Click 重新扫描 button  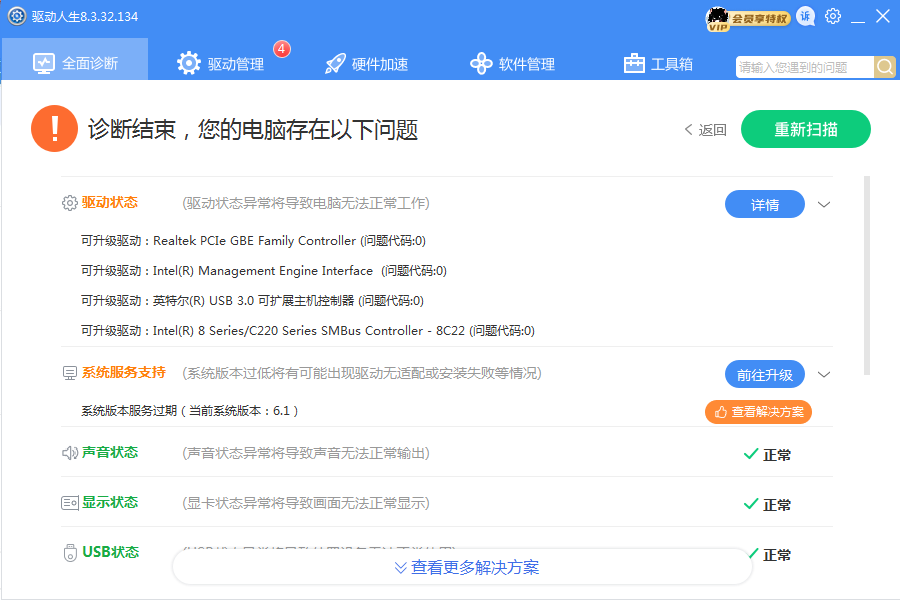[x=805, y=129]
